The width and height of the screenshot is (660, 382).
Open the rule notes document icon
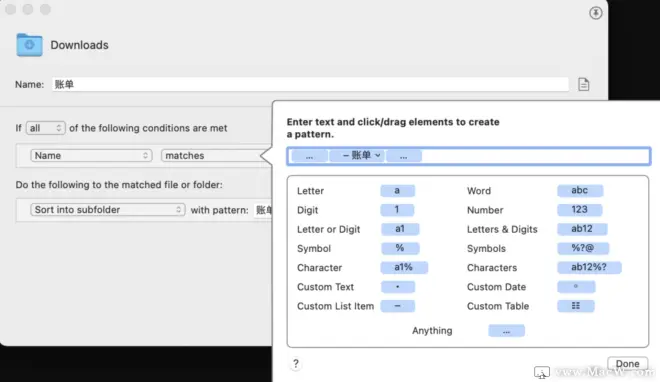coord(583,84)
